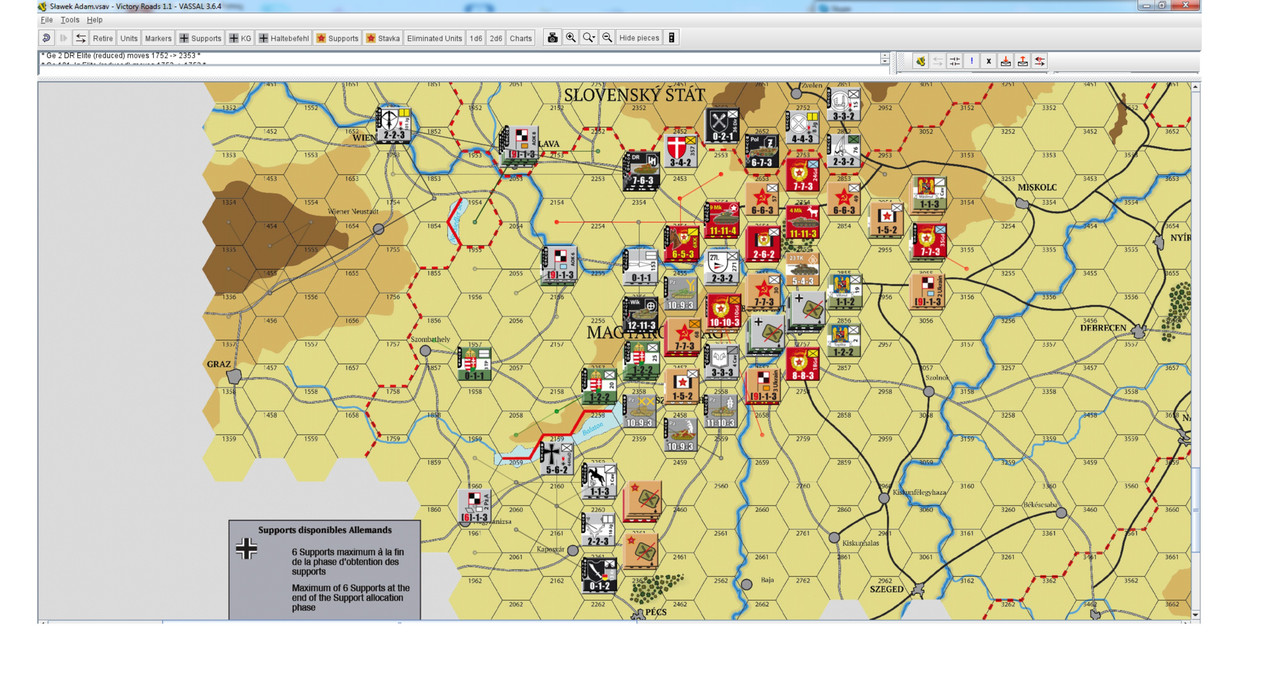Click the Stavka toolbar button
This screenshot has height=693, width=1280.
383,38
